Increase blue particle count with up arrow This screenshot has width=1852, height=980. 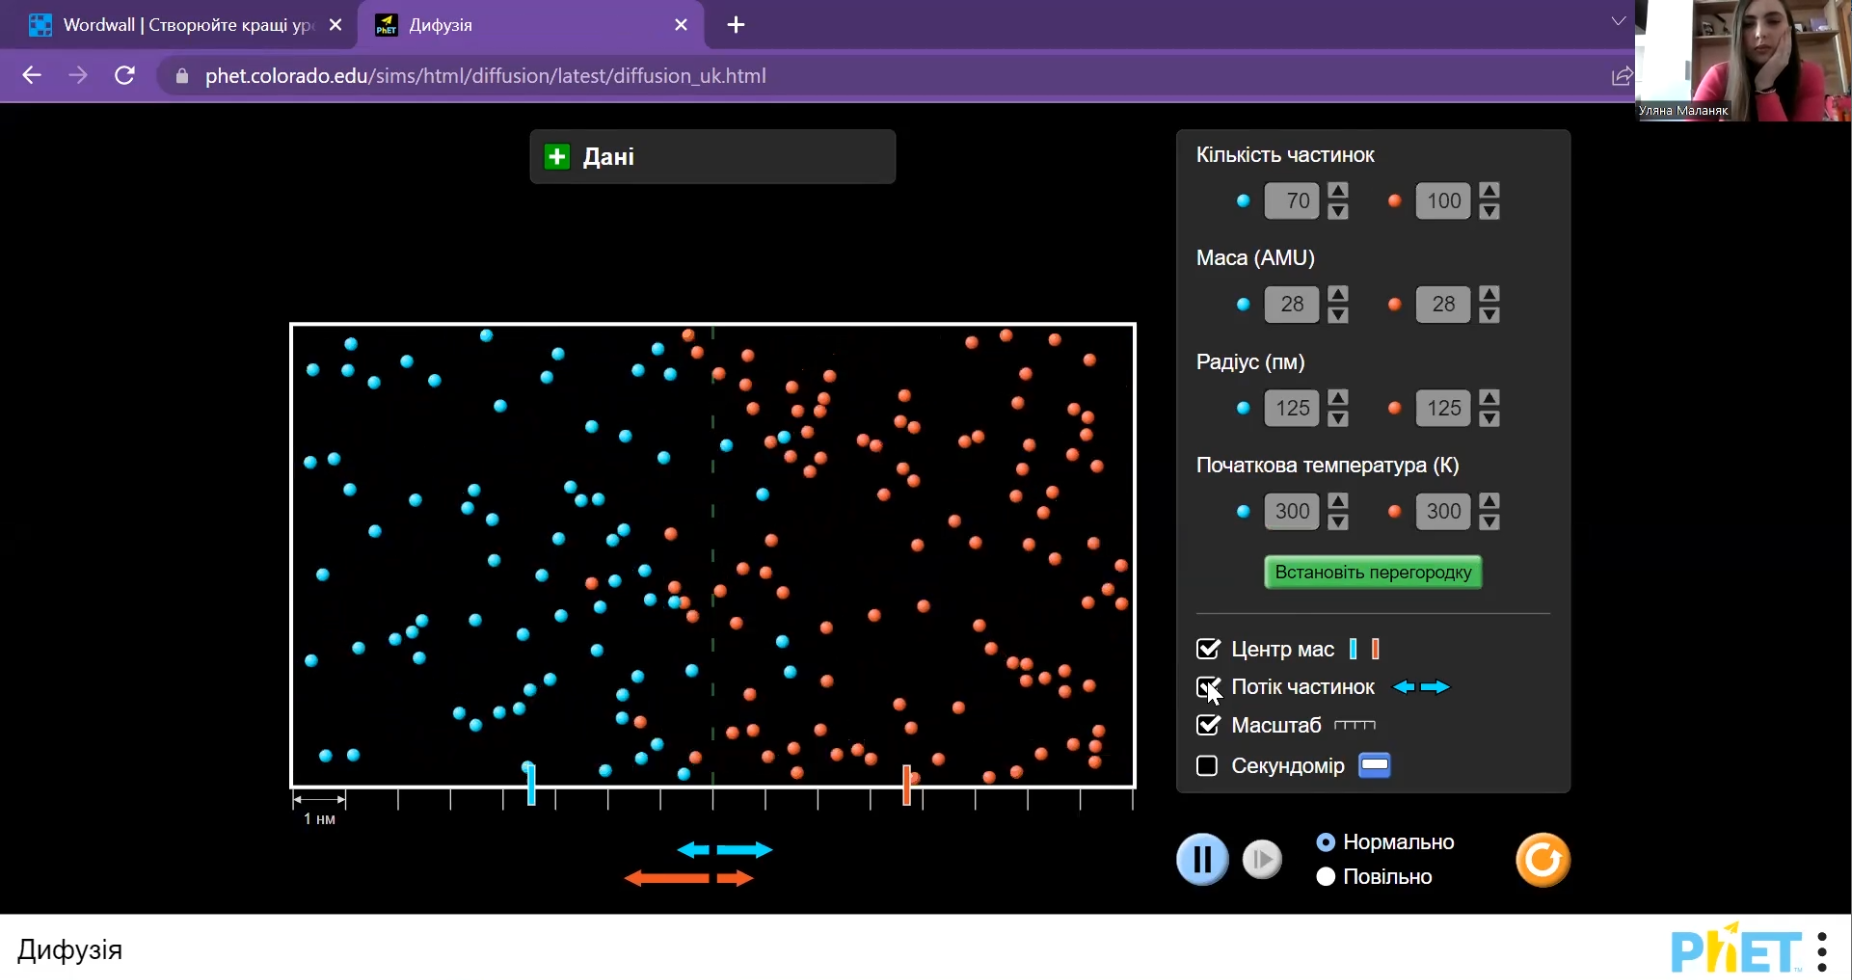1338,190
